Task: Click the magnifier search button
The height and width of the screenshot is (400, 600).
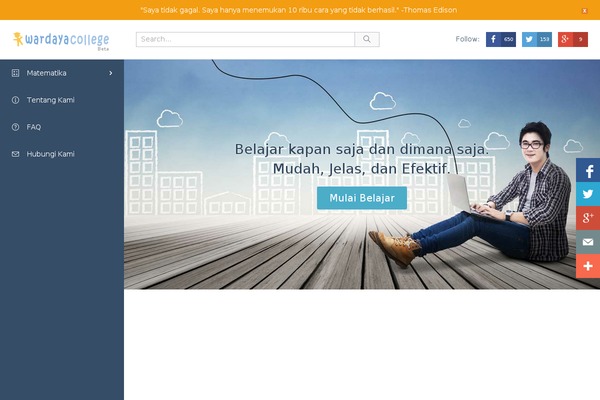Action: click(367, 39)
